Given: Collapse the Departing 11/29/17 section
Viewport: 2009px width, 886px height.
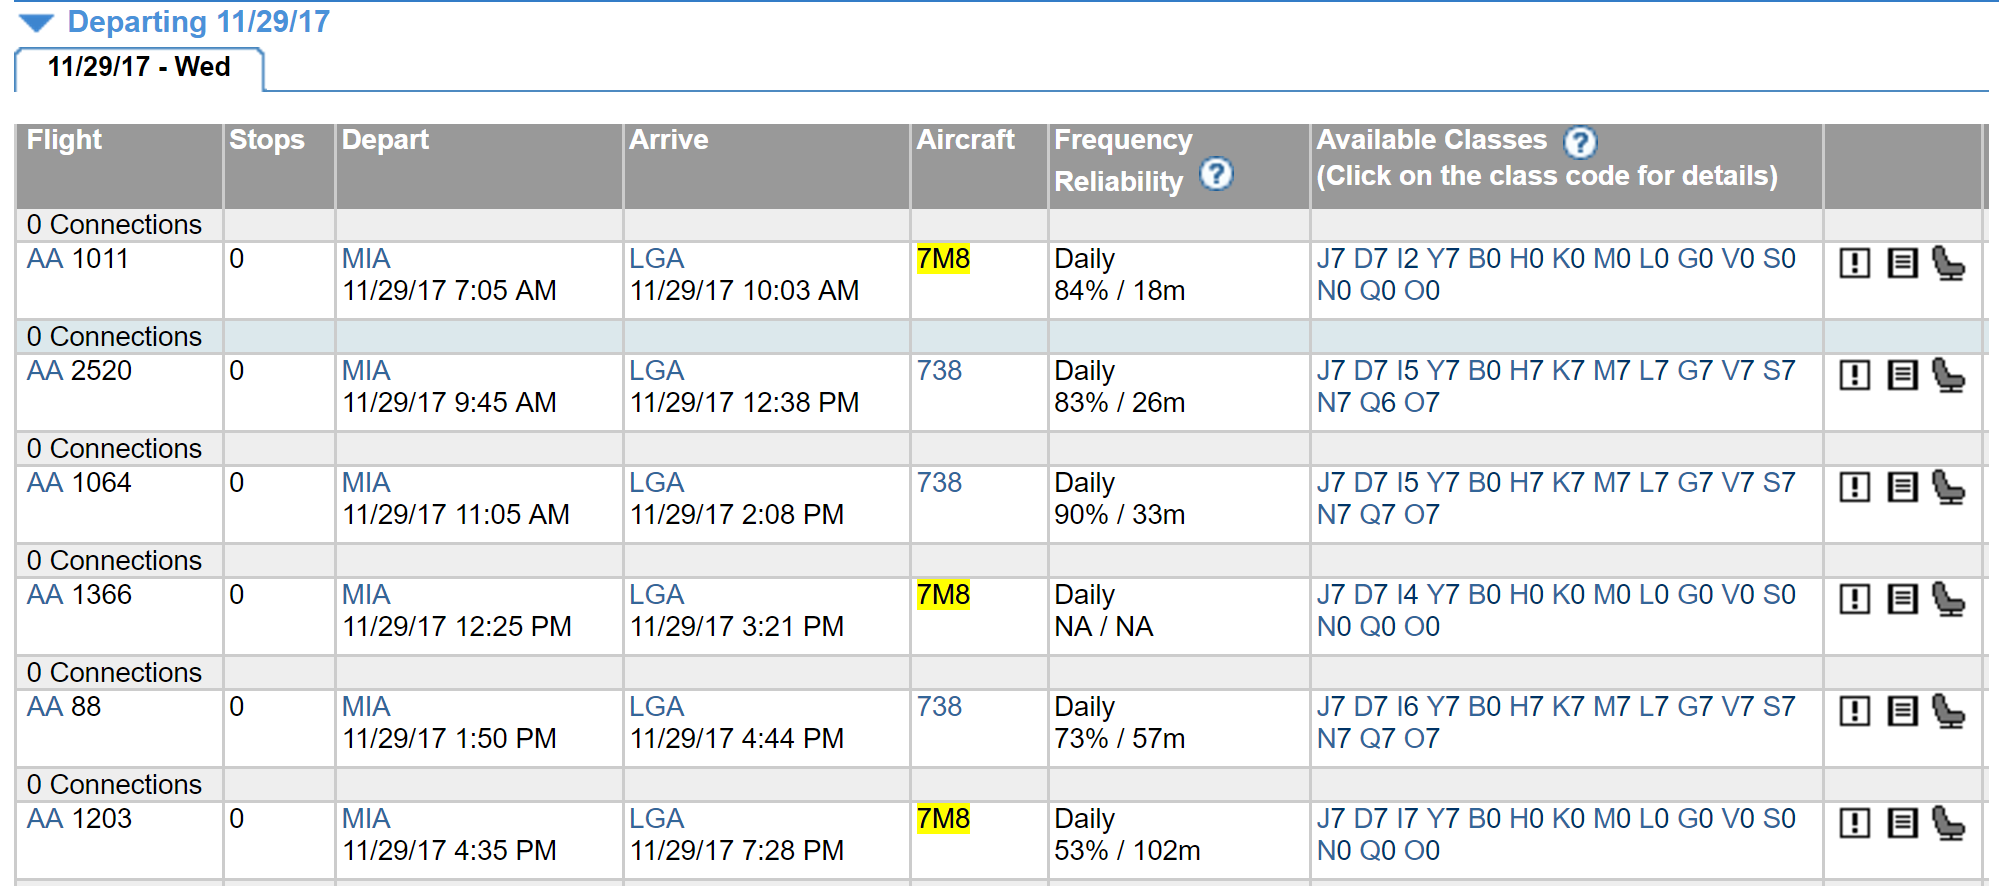Looking at the screenshot, I should [x=36, y=22].
